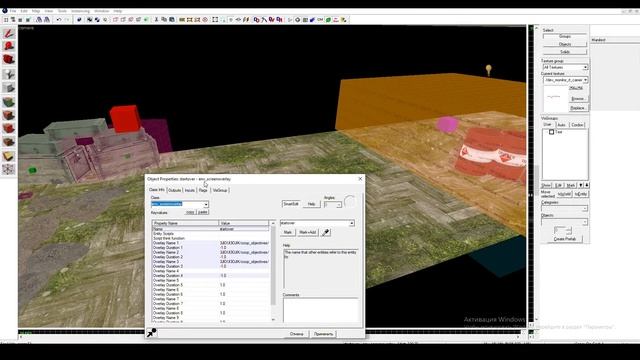Viewport: 640px width, 360px height.
Task: Open the File menu
Action: [x=13, y=11]
